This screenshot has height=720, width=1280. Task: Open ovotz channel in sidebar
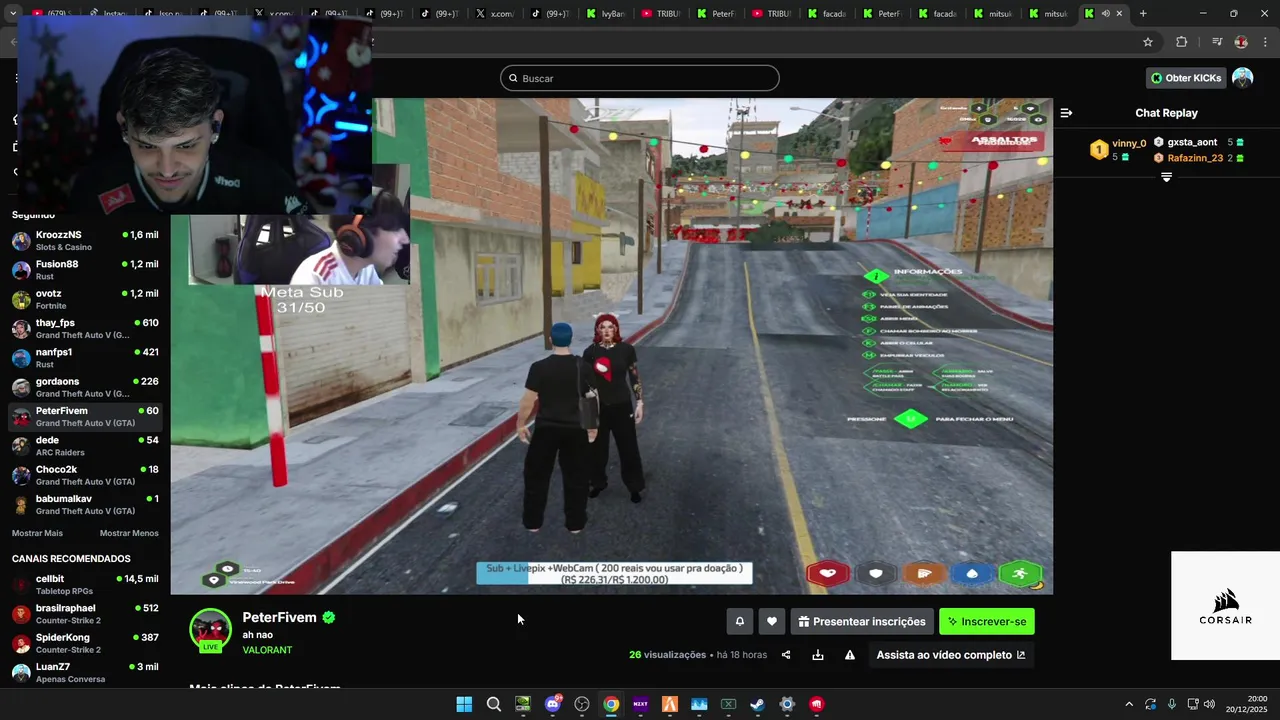pos(85,299)
